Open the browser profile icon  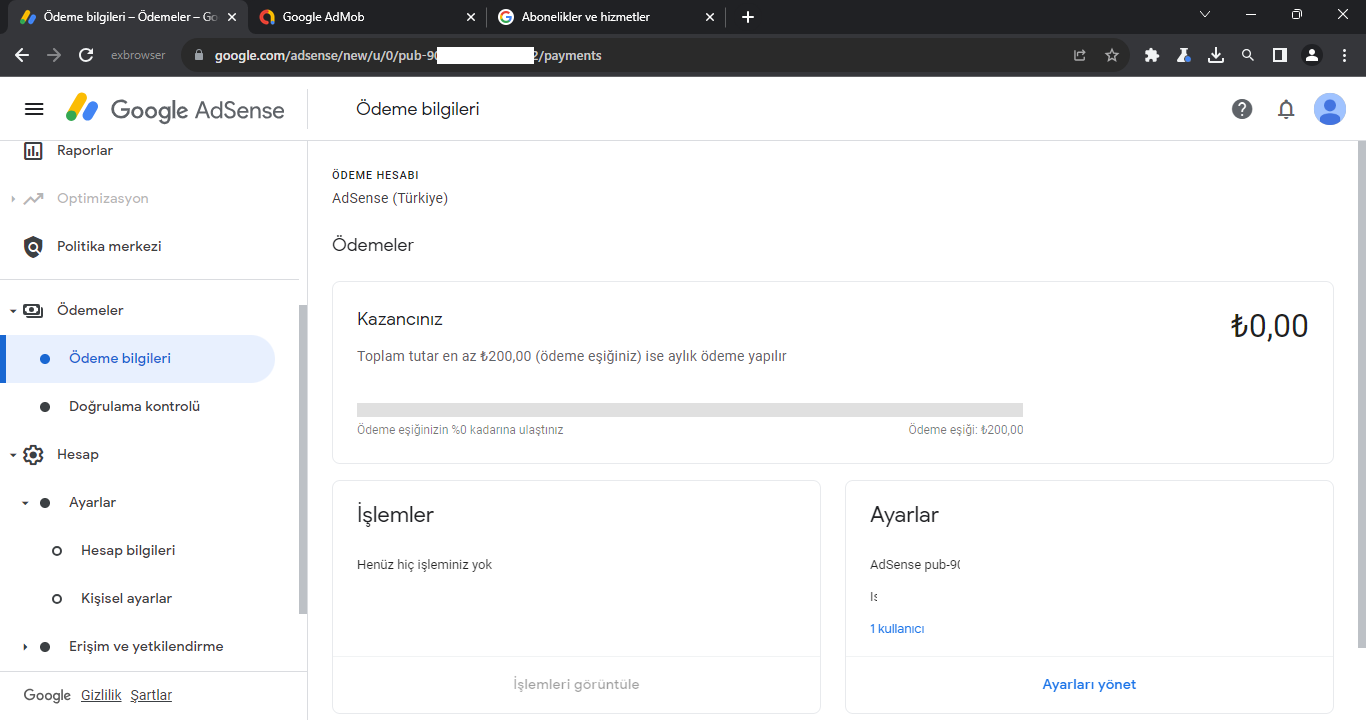(x=1312, y=56)
